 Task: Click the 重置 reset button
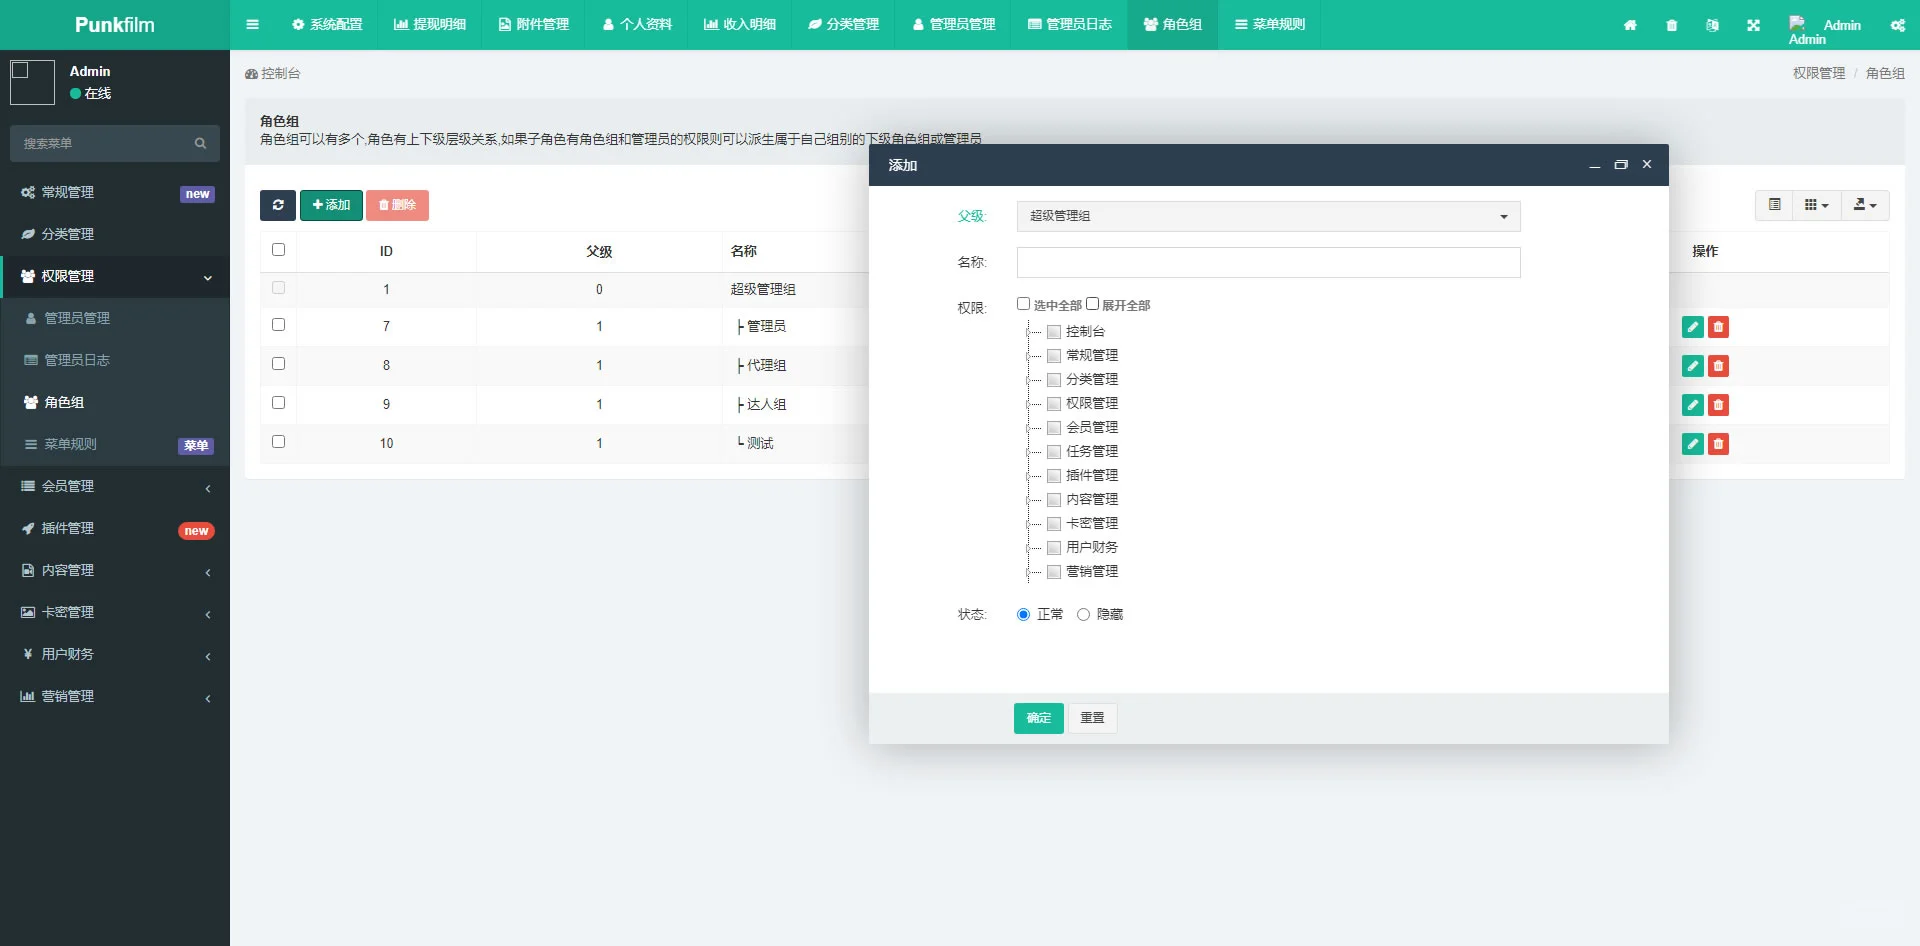pyautogui.click(x=1092, y=718)
